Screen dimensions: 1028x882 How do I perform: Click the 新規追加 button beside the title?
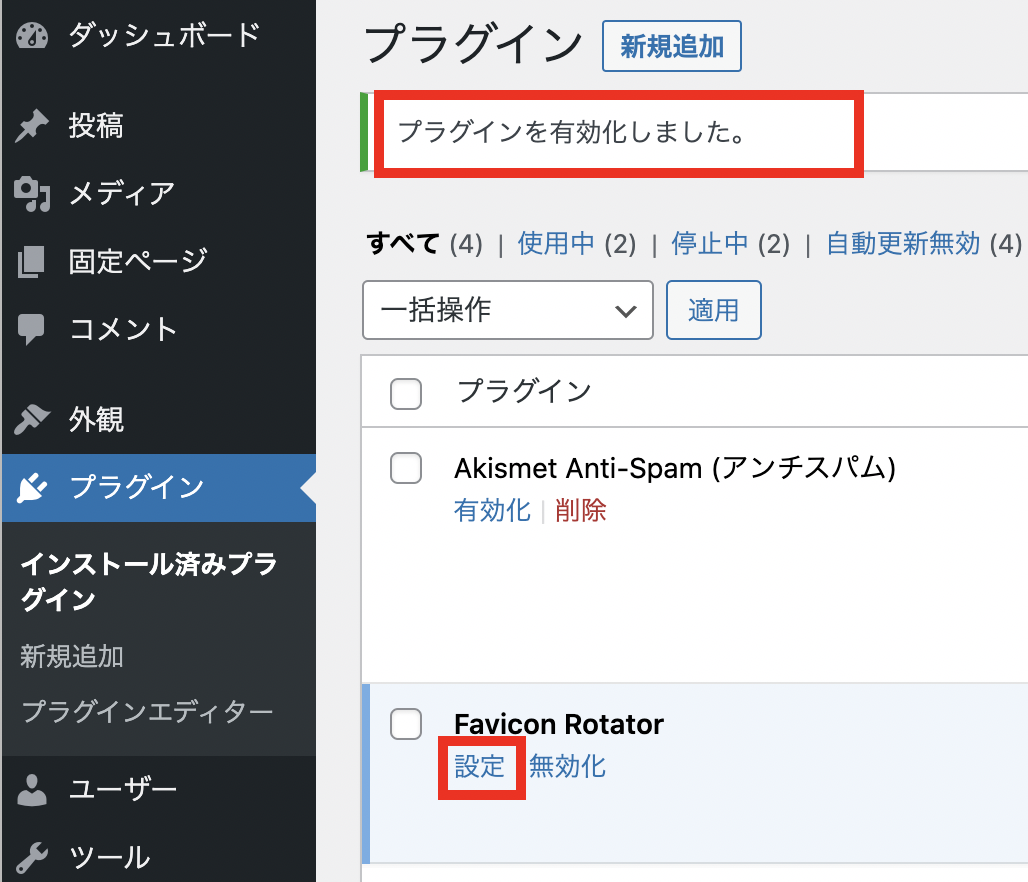point(671,47)
